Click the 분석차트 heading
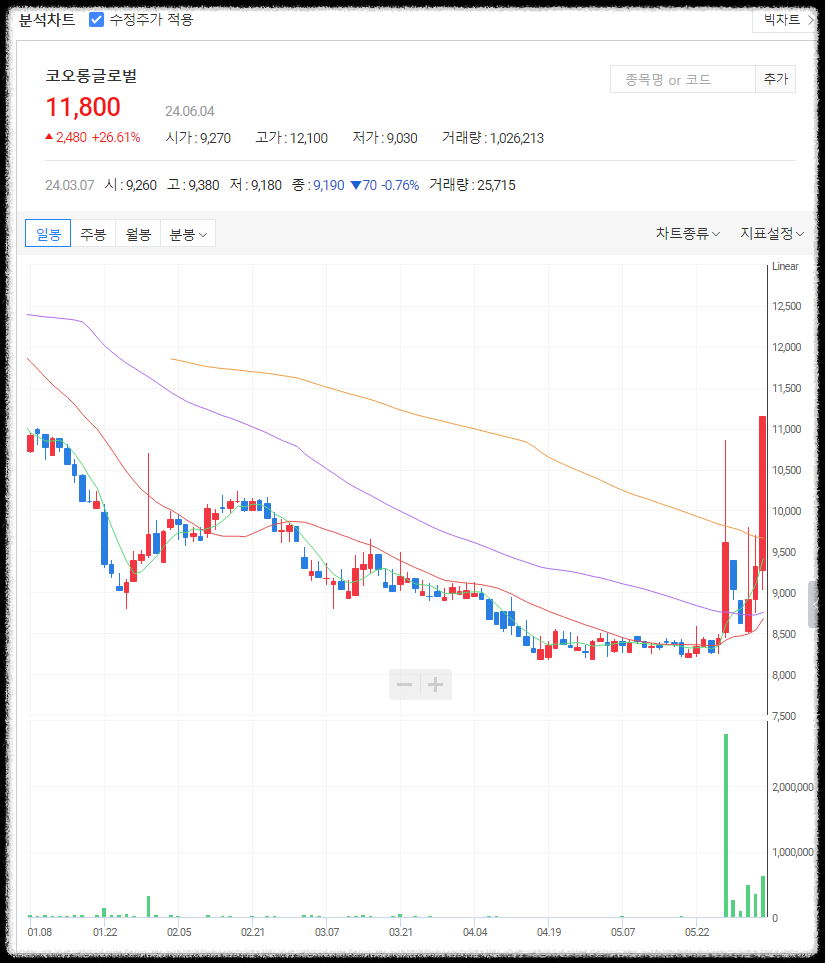This screenshot has width=825, height=963. [x=47, y=20]
